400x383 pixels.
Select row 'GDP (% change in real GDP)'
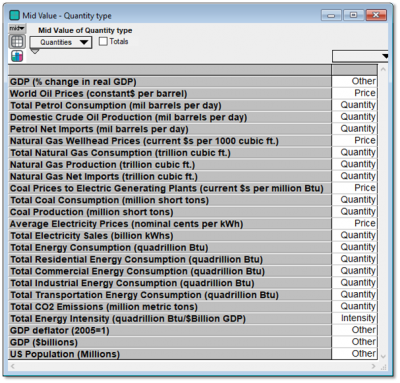pyautogui.click(x=170, y=82)
